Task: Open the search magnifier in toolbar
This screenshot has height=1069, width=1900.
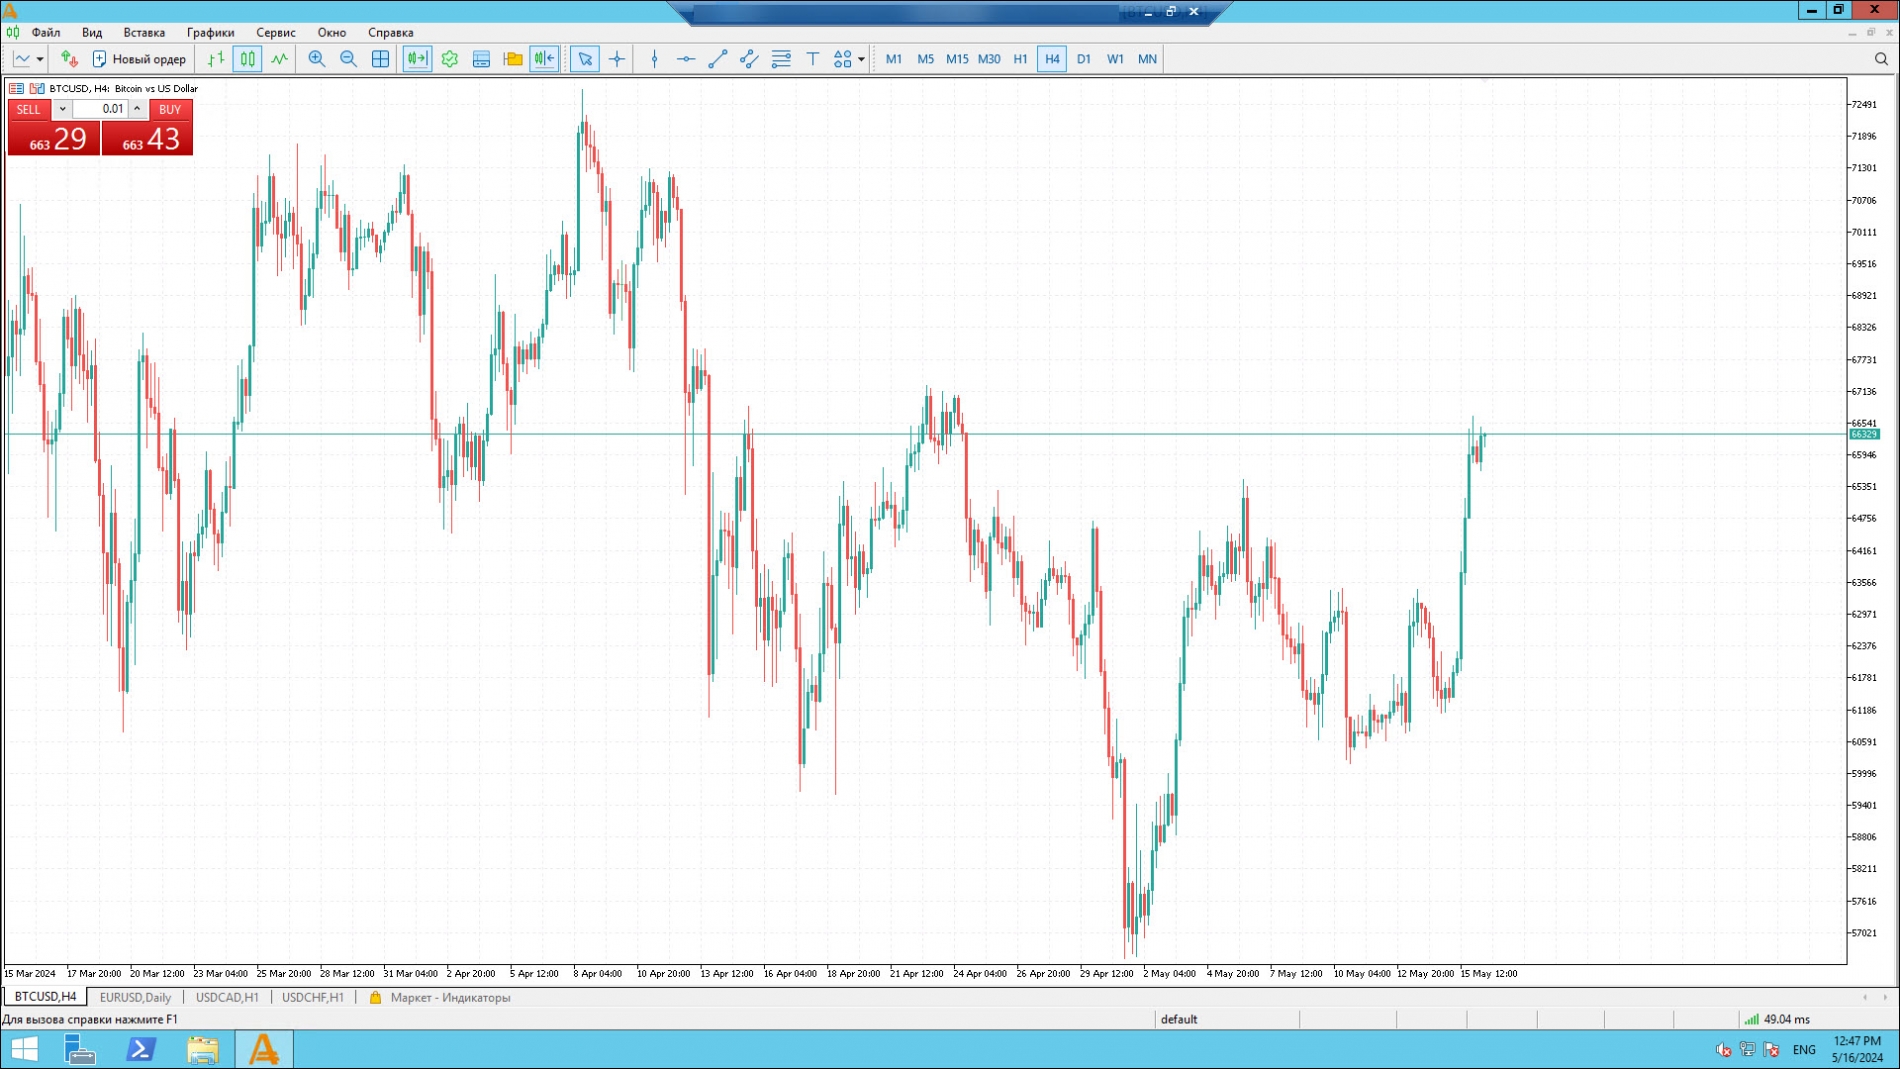Action: pos(1880,59)
